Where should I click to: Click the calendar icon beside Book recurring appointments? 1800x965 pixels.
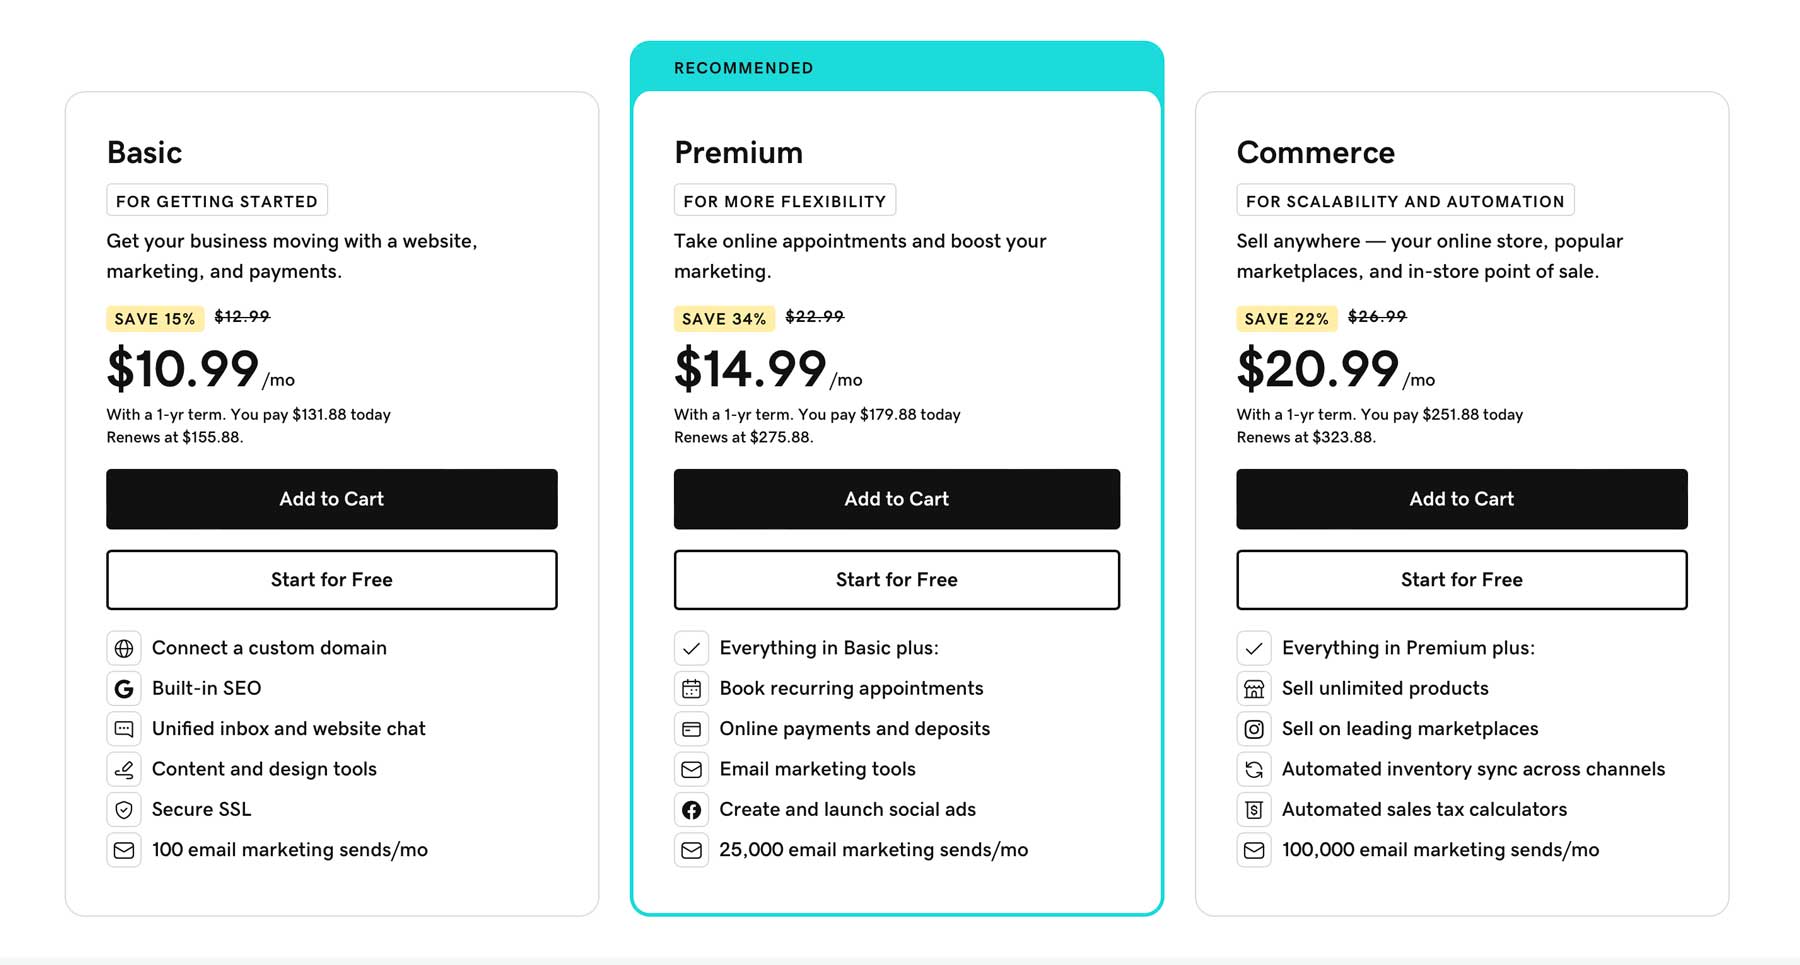click(x=691, y=688)
